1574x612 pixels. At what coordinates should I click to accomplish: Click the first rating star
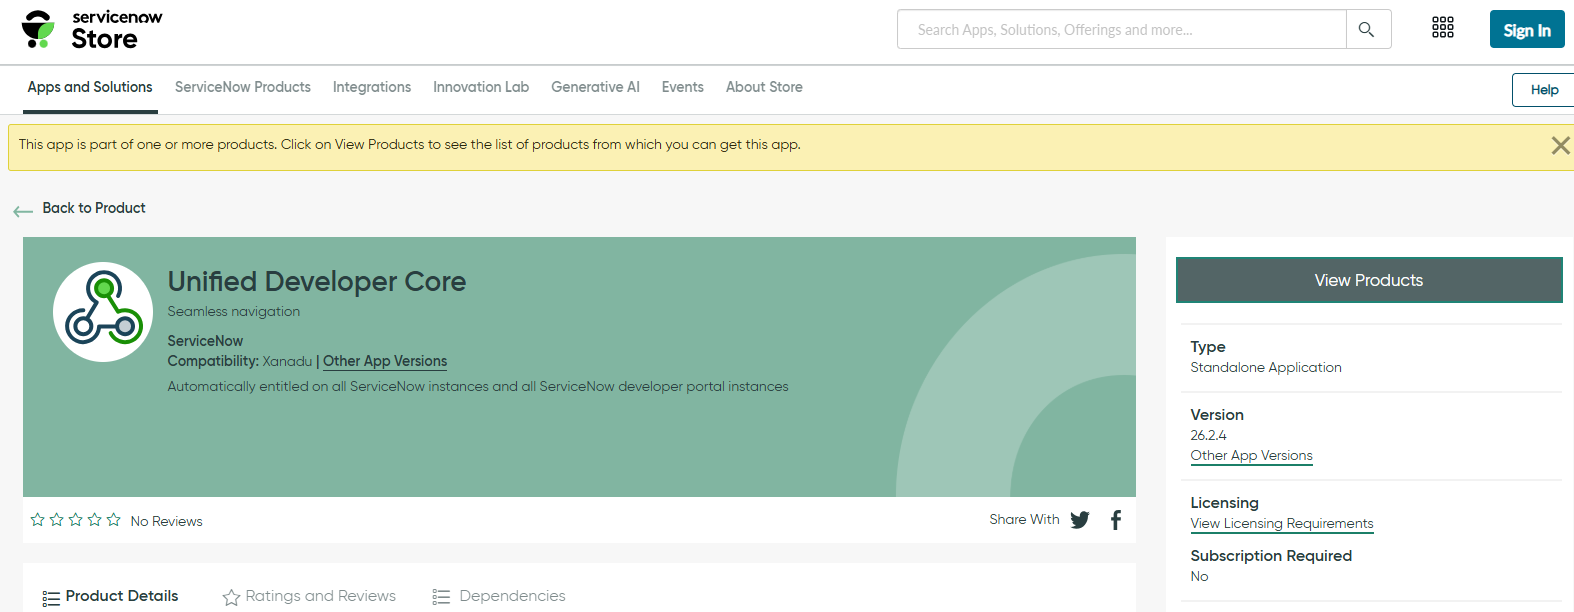coord(38,520)
